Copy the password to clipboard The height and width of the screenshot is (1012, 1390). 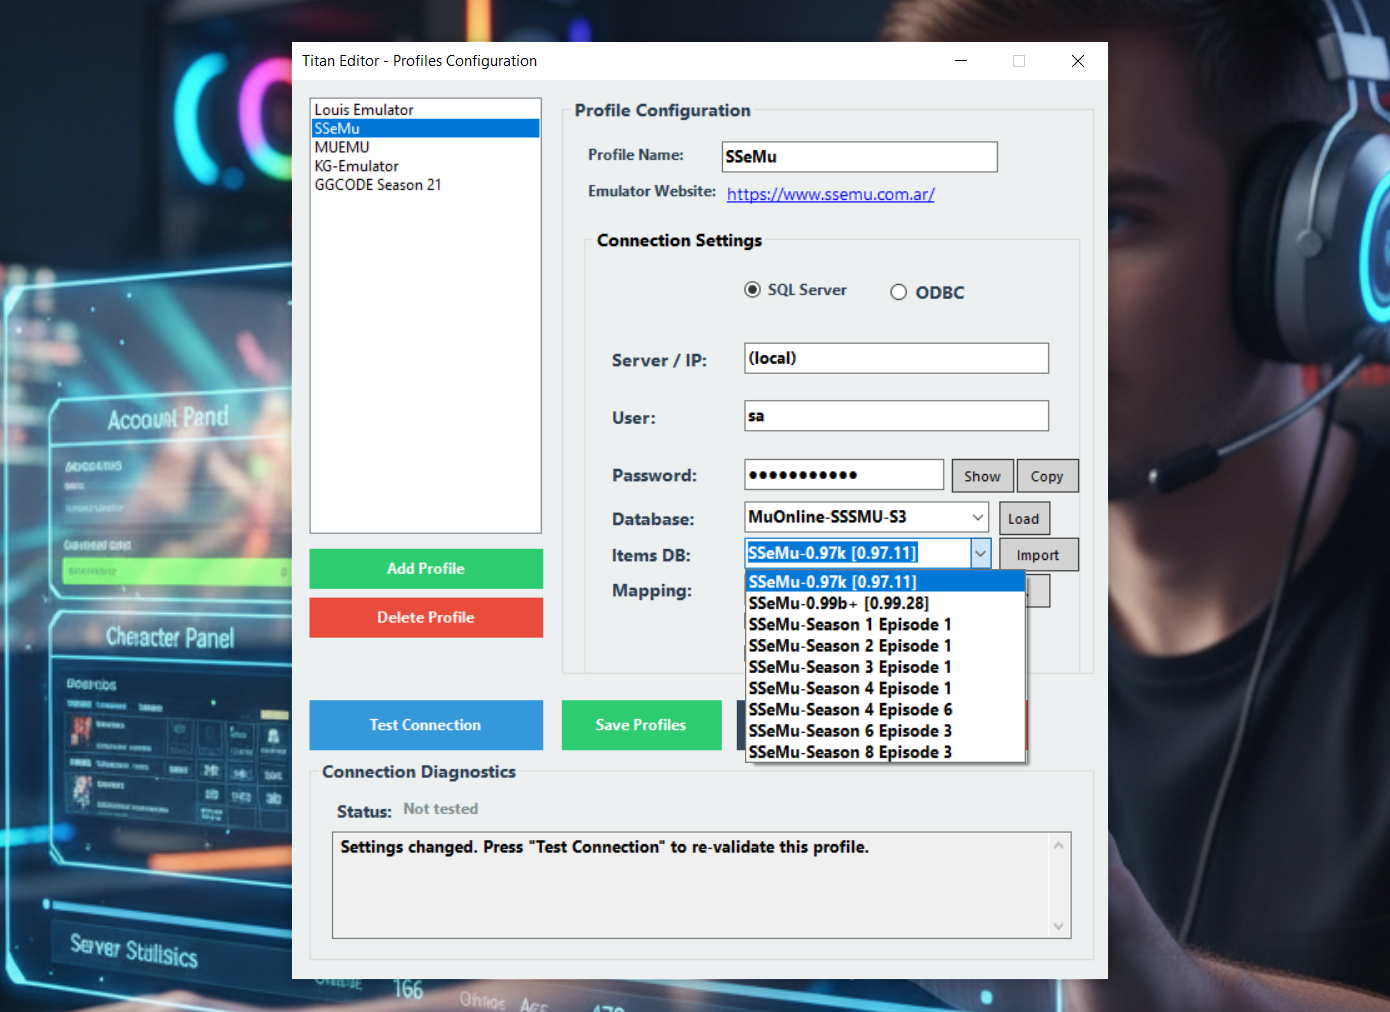click(1047, 475)
